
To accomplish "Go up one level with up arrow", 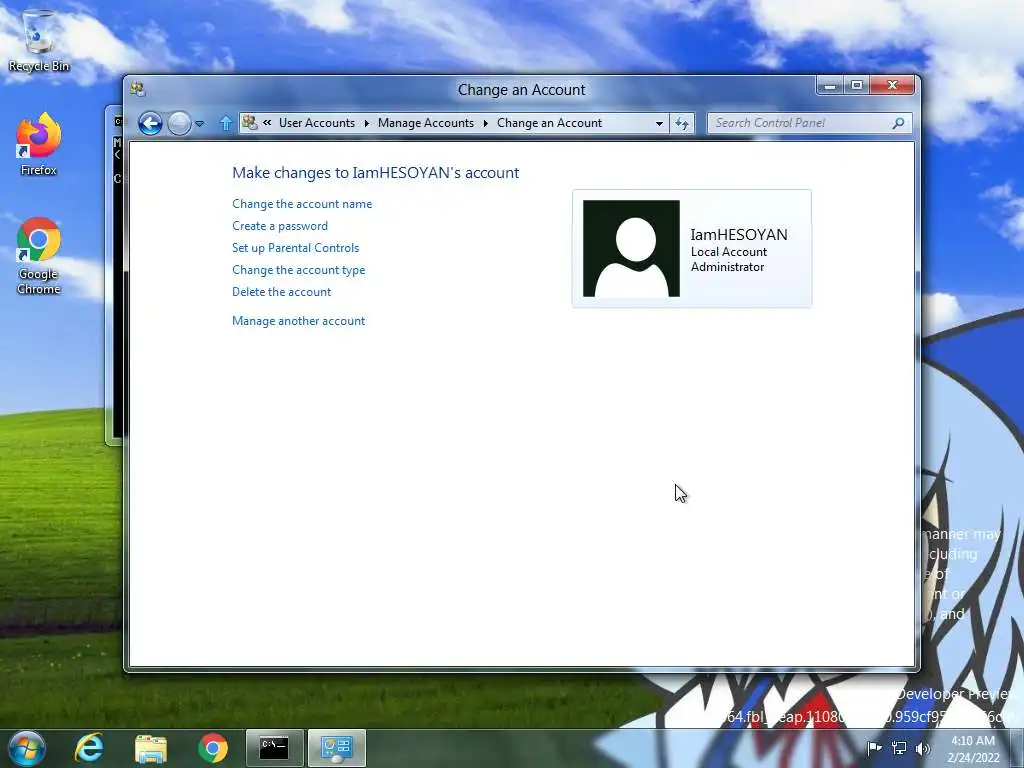I will pos(226,123).
